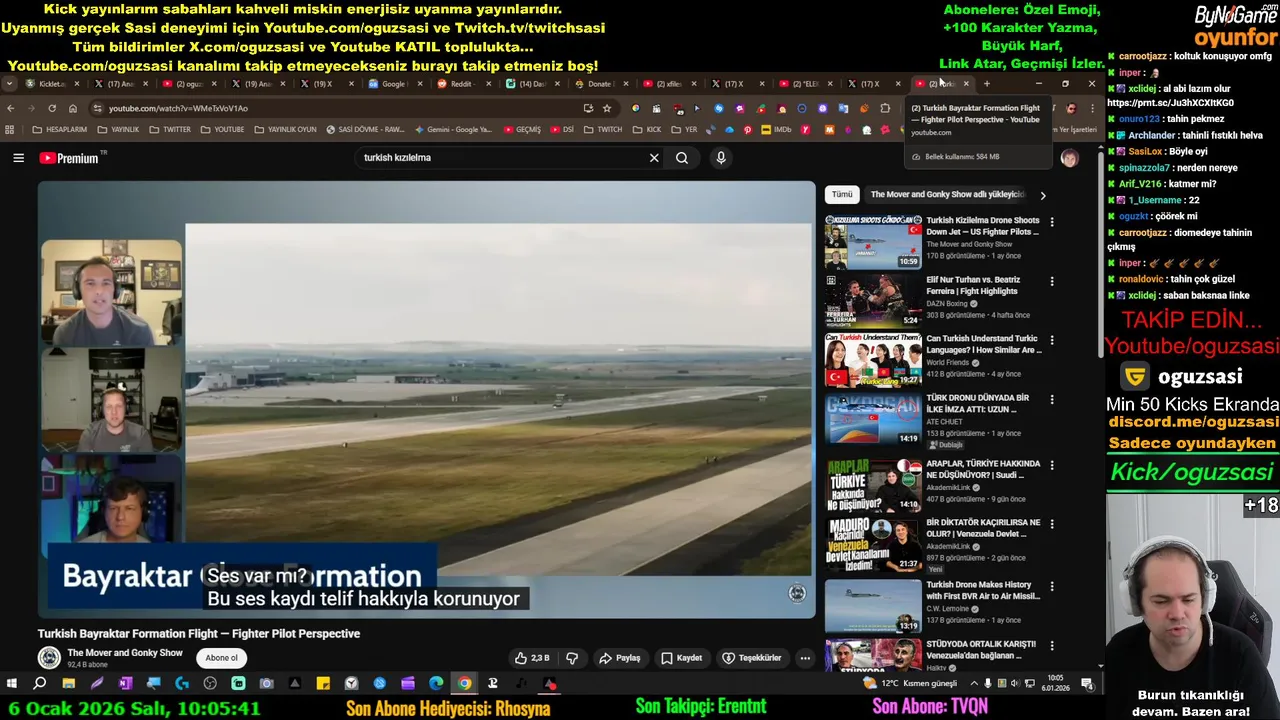Bookmark this page with the star icon
1280x720 pixels.
(x=606, y=108)
